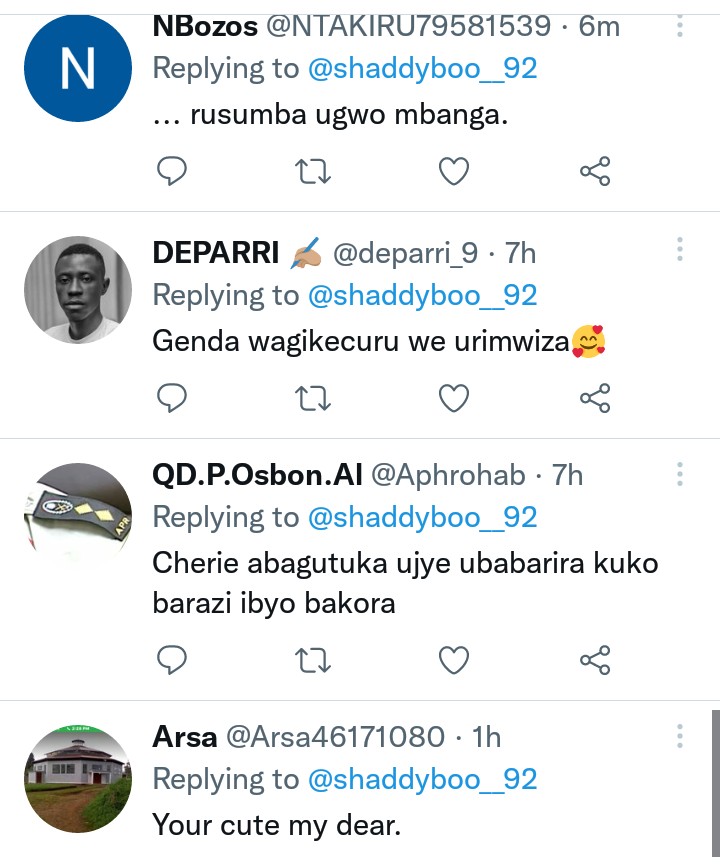720x867 pixels.
Task: Reply to NBozos's tweet
Action: [173, 172]
